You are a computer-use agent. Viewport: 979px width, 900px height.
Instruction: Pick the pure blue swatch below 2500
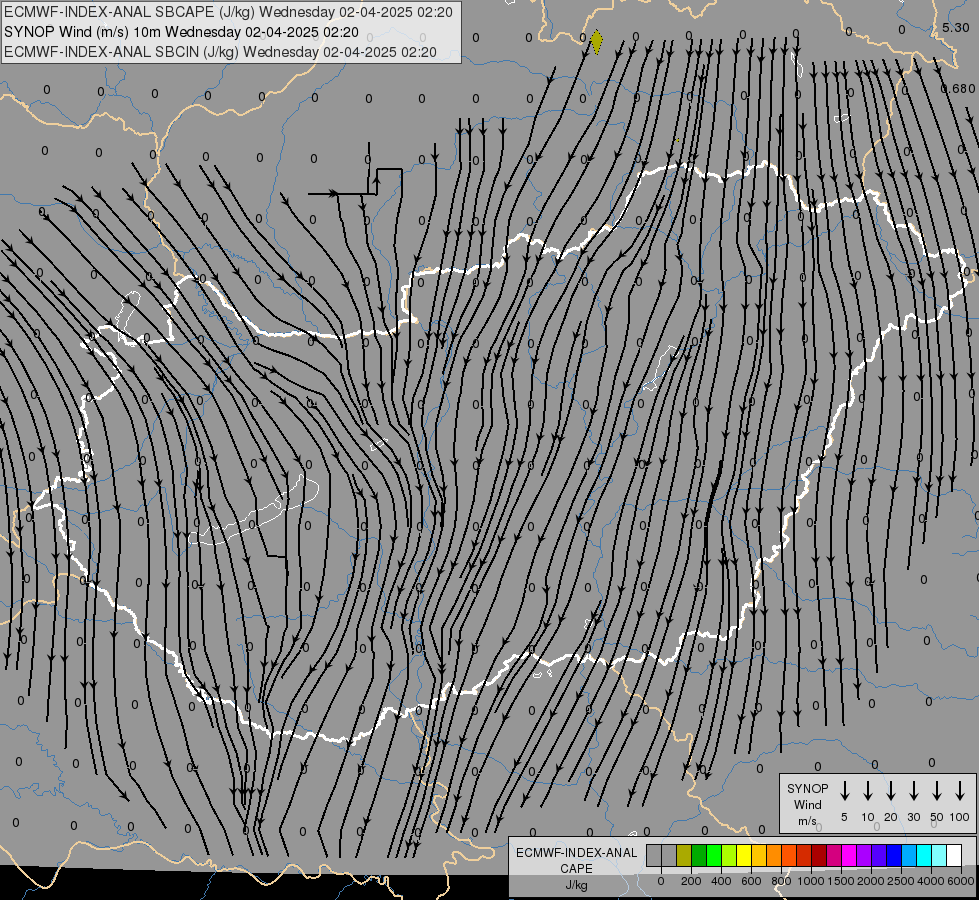[894, 855]
